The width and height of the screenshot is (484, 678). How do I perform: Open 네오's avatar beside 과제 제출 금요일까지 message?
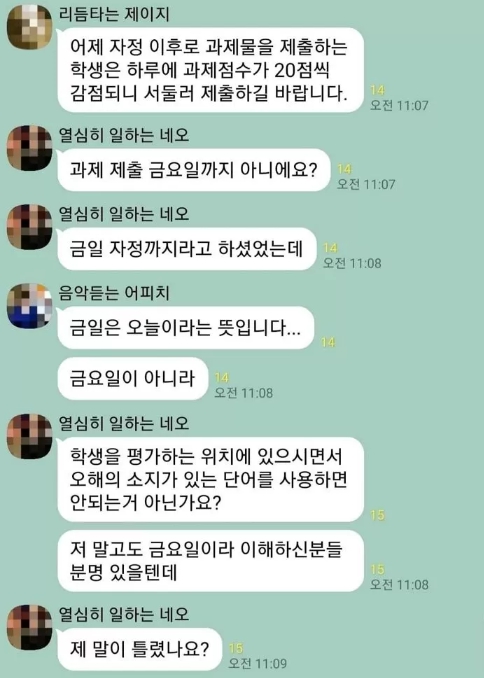[x=30, y=148]
